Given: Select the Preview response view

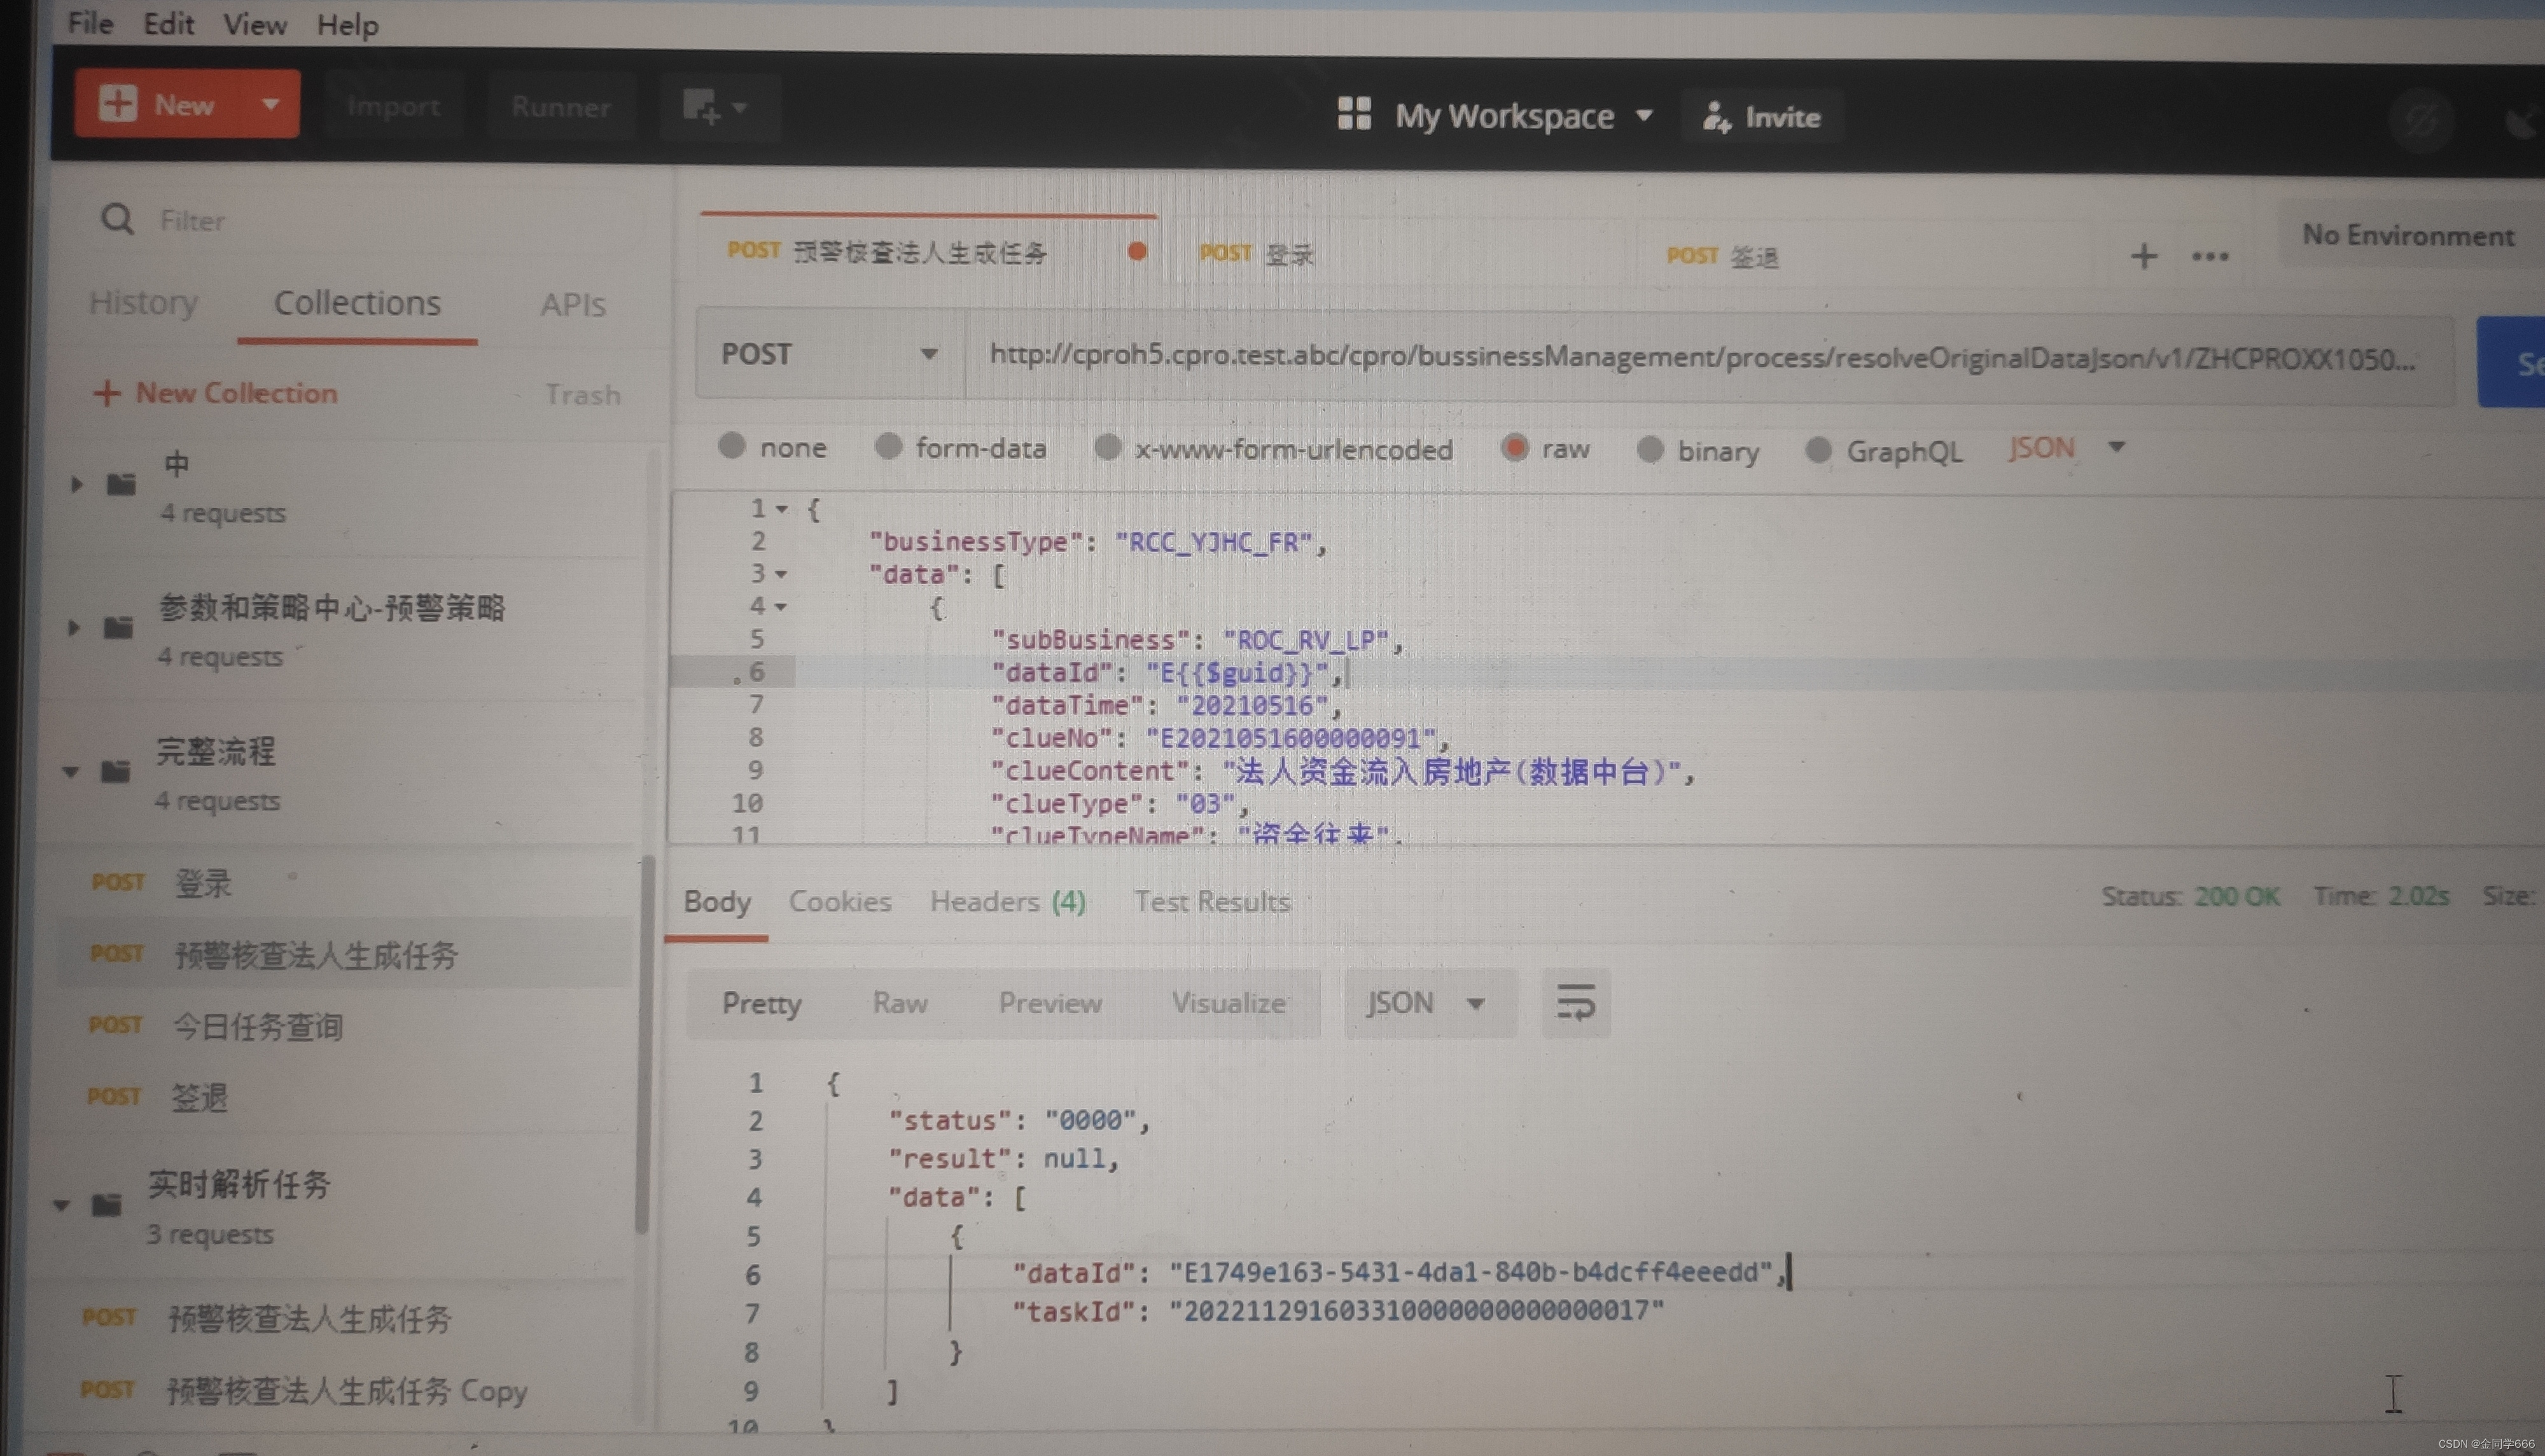Looking at the screenshot, I should (x=1050, y=1003).
